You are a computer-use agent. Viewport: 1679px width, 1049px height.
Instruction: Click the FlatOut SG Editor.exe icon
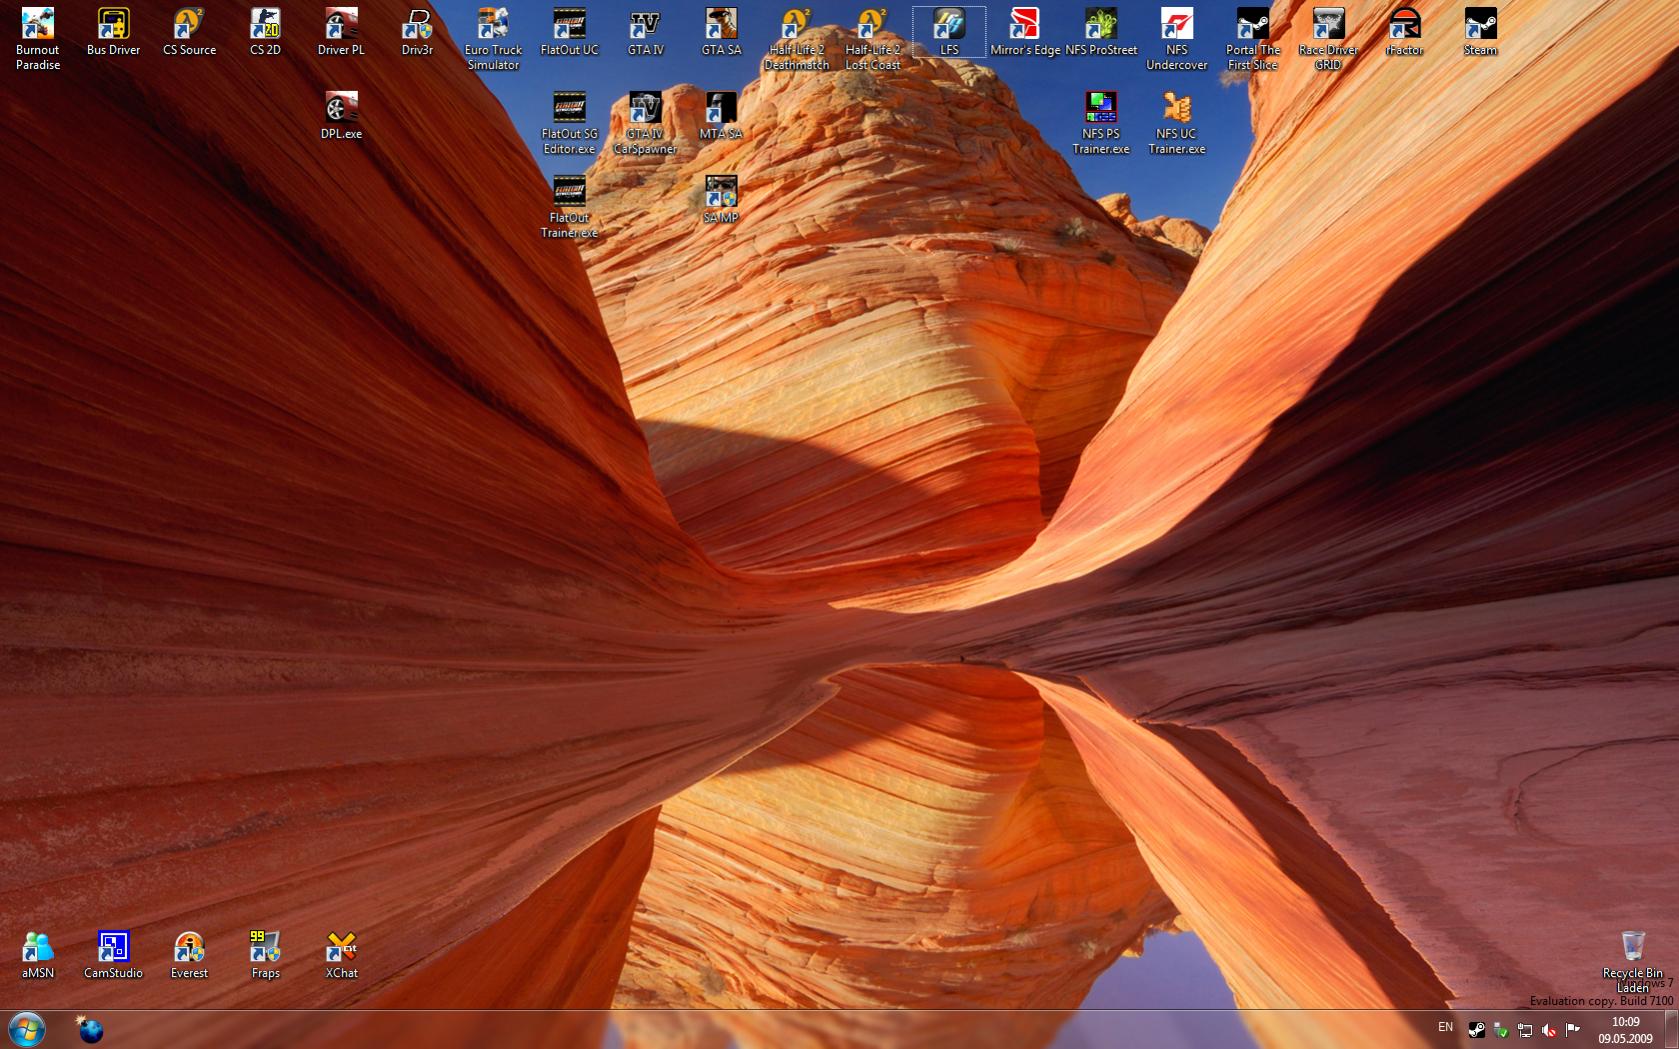coord(569,123)
